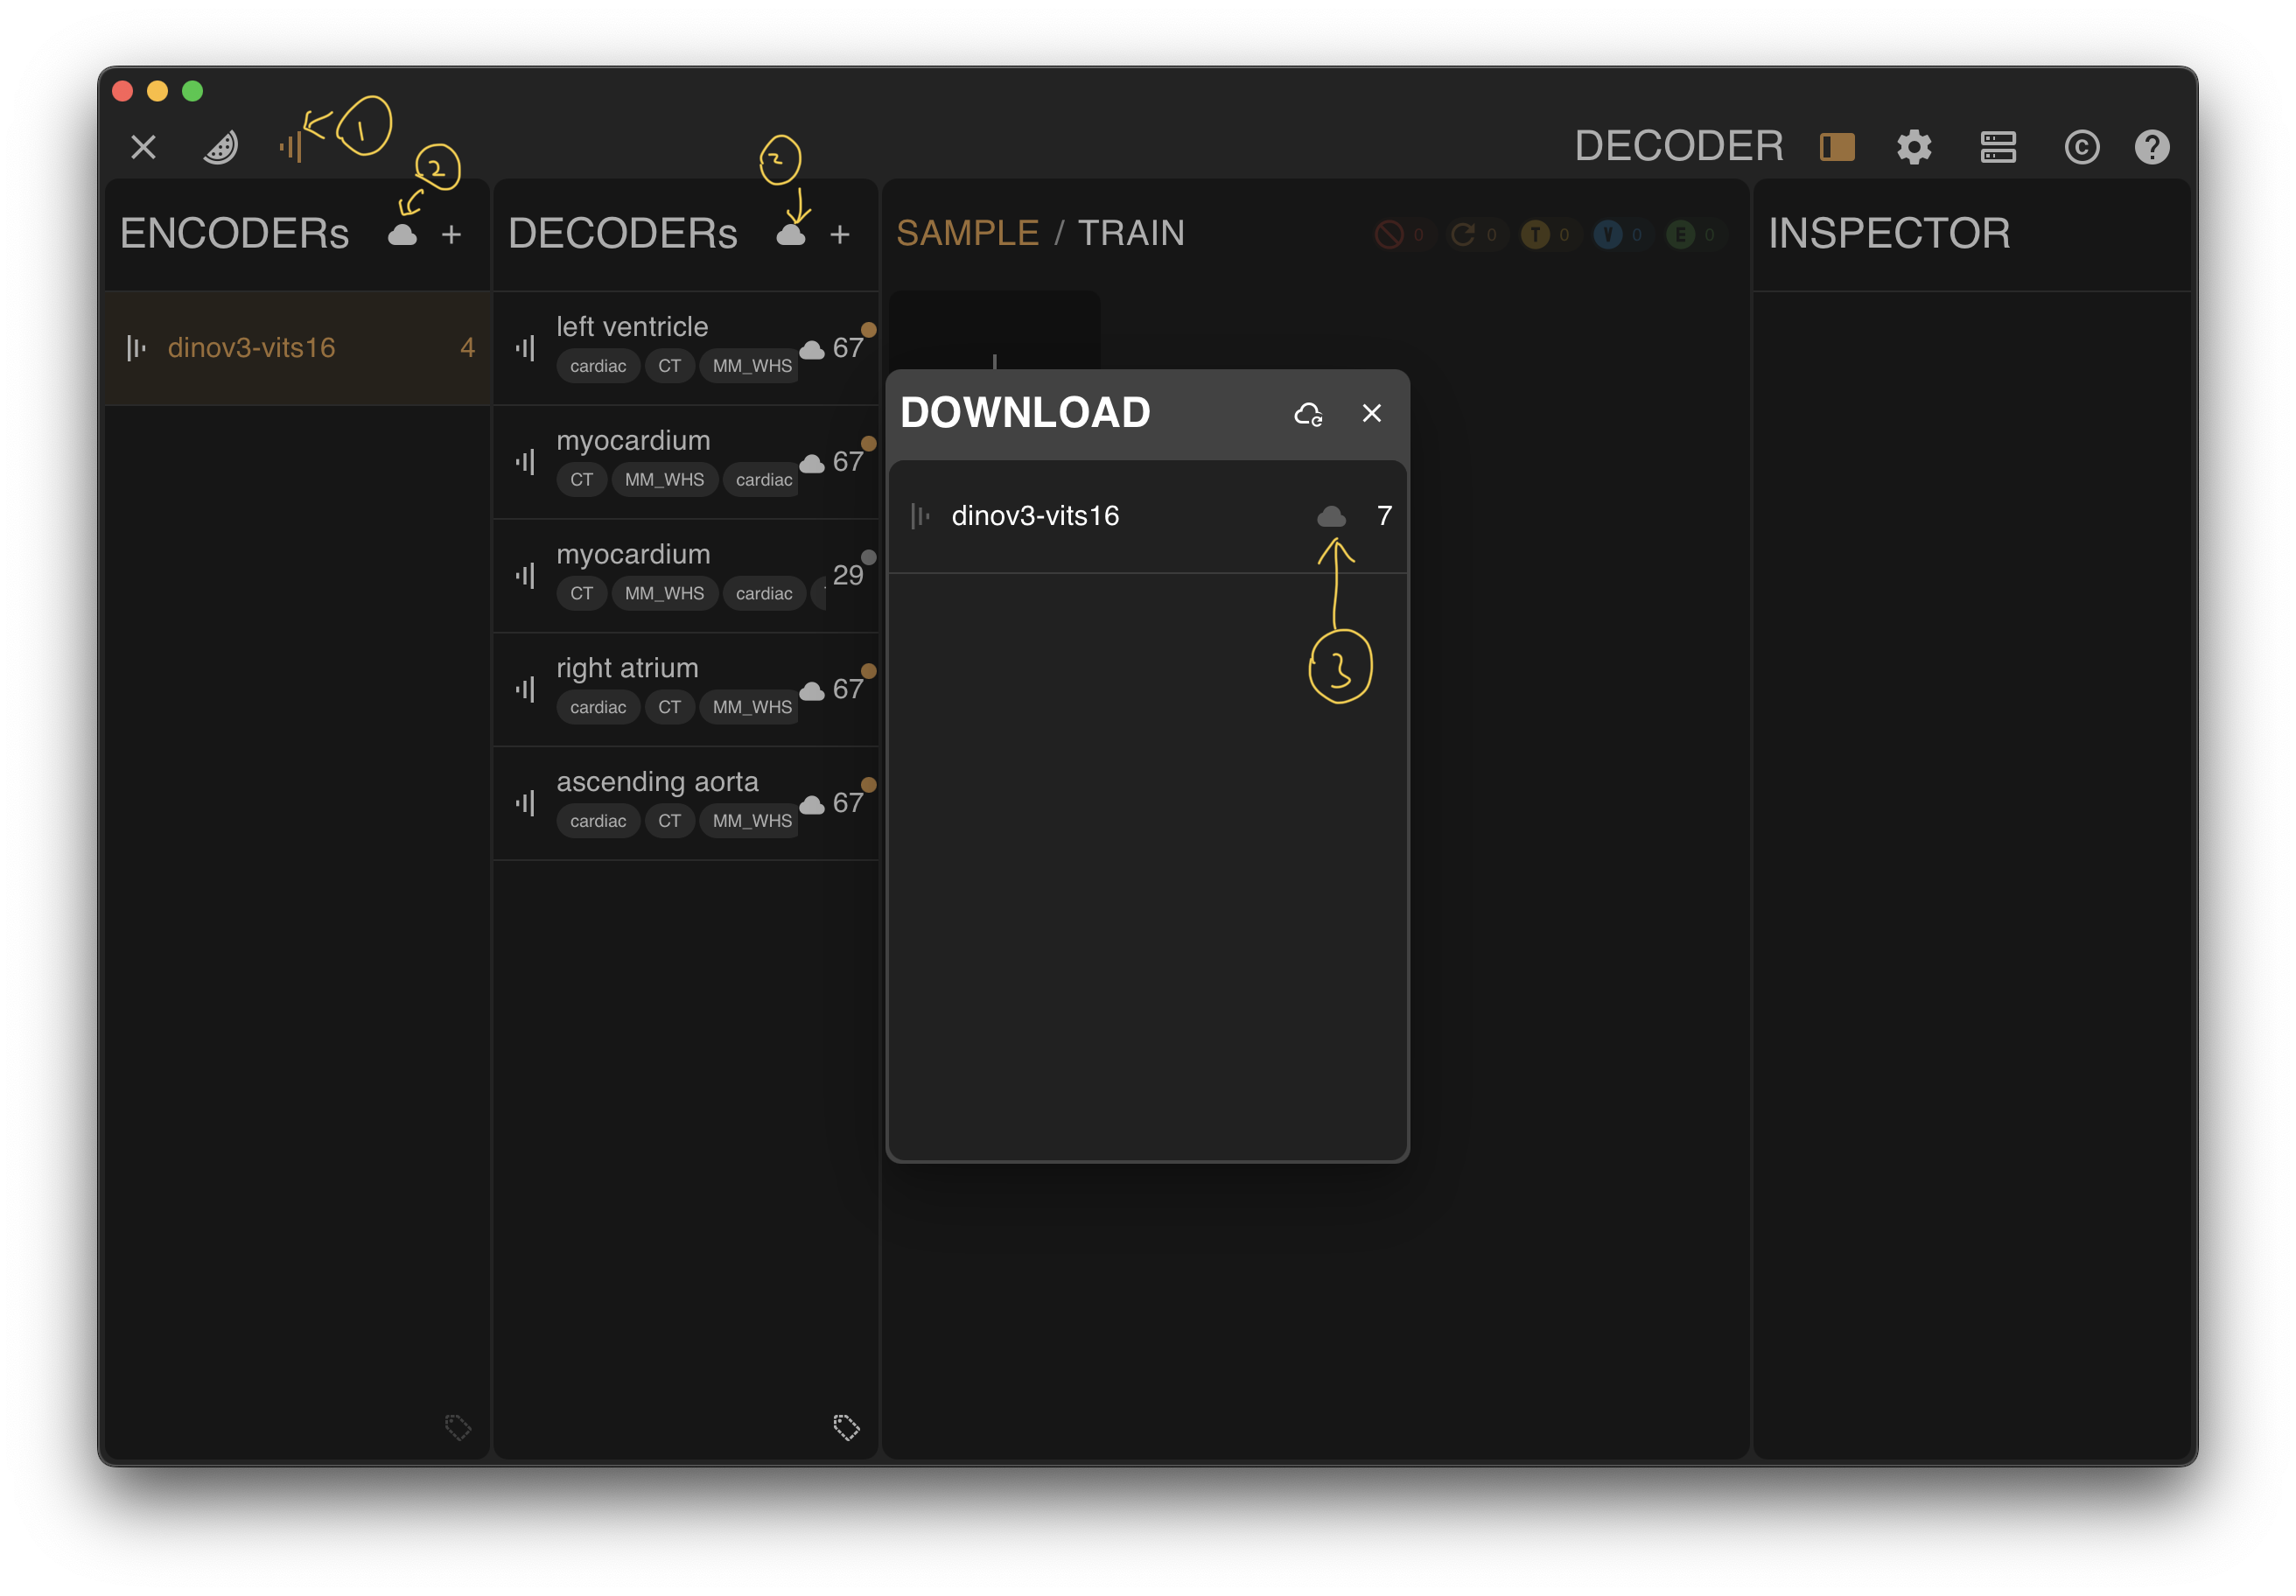2296x1596 pixels.
Task: Download dinov3-vits16 via its cloud icon
Action: pyautogui.click(x=1330, y=516)
